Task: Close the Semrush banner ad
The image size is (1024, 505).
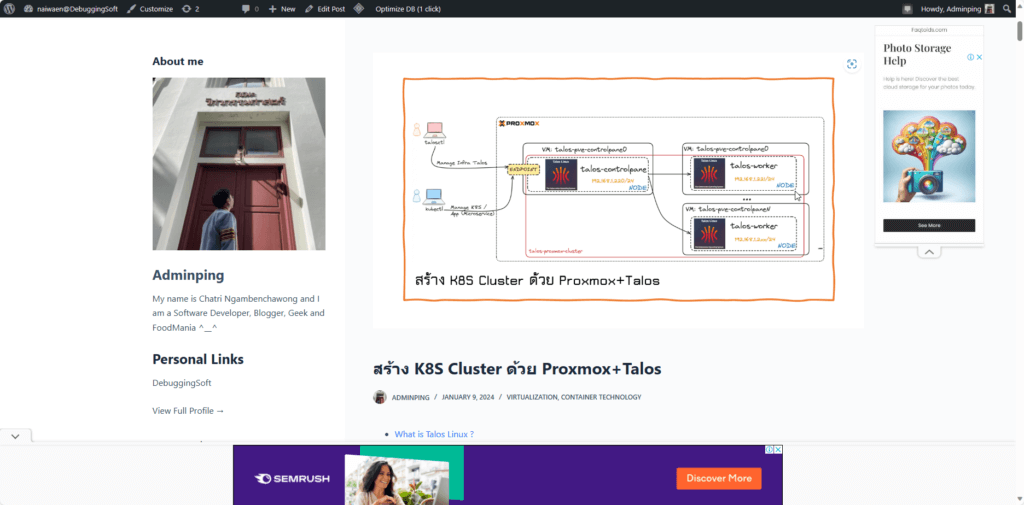Action: [x=778, y=449]
